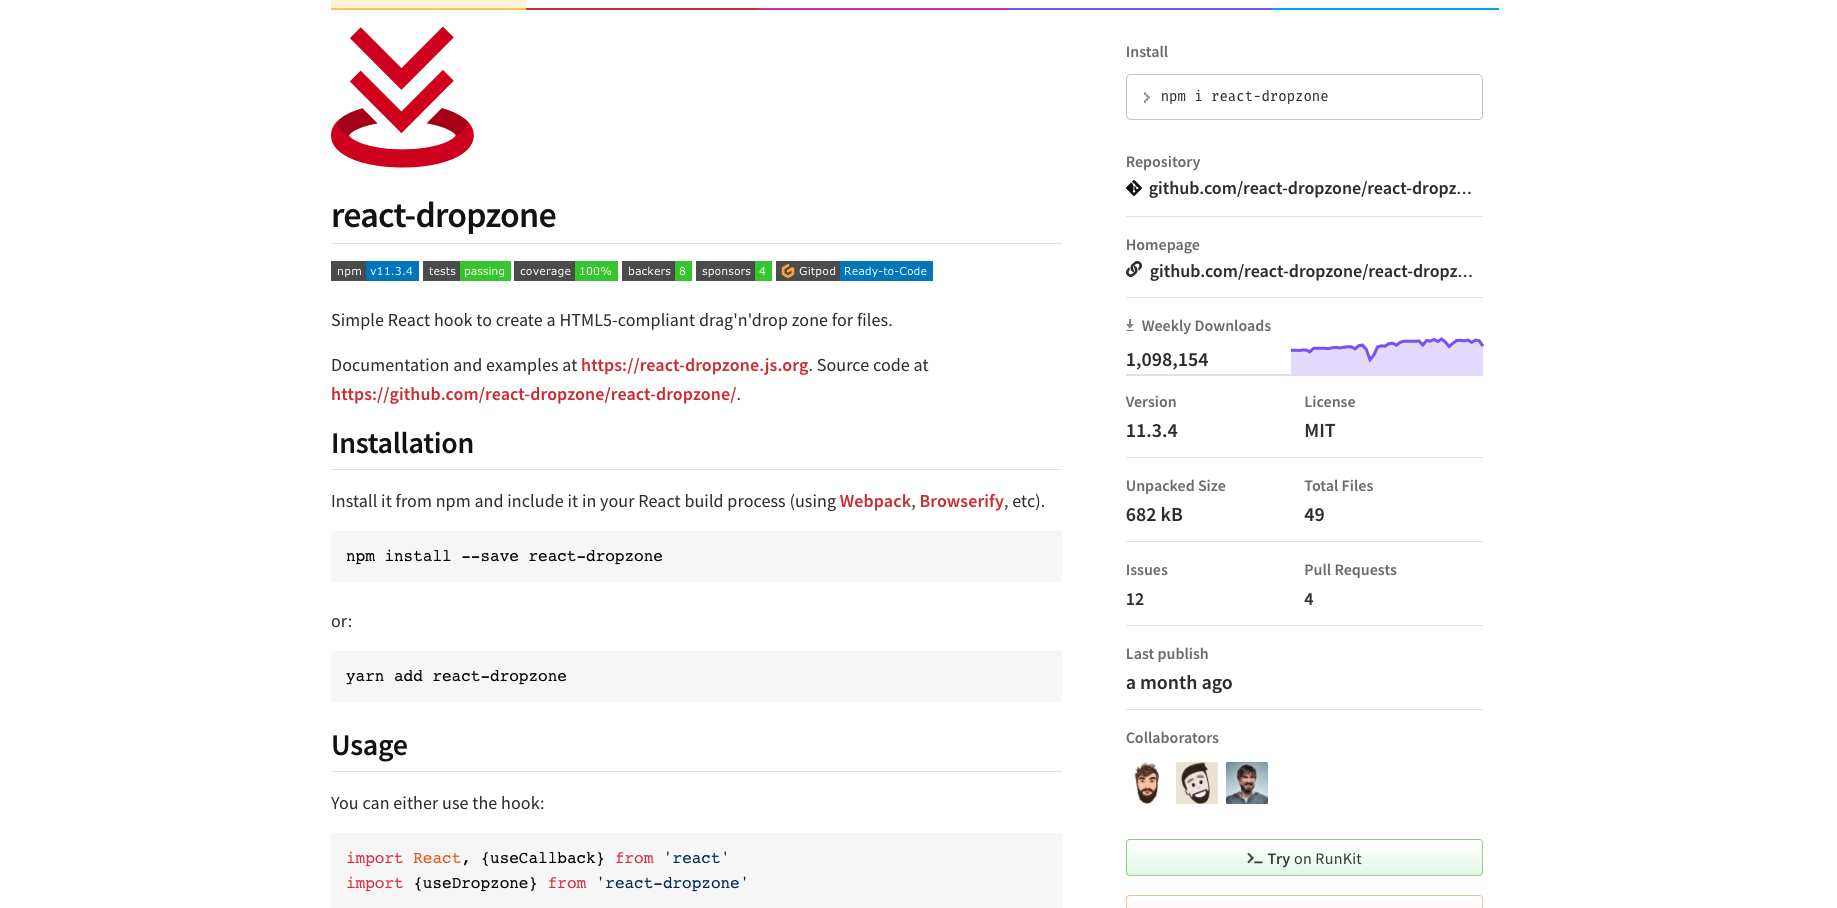
Task: Open the second collaborator cartoon avatar
Action: (1197, 783)
